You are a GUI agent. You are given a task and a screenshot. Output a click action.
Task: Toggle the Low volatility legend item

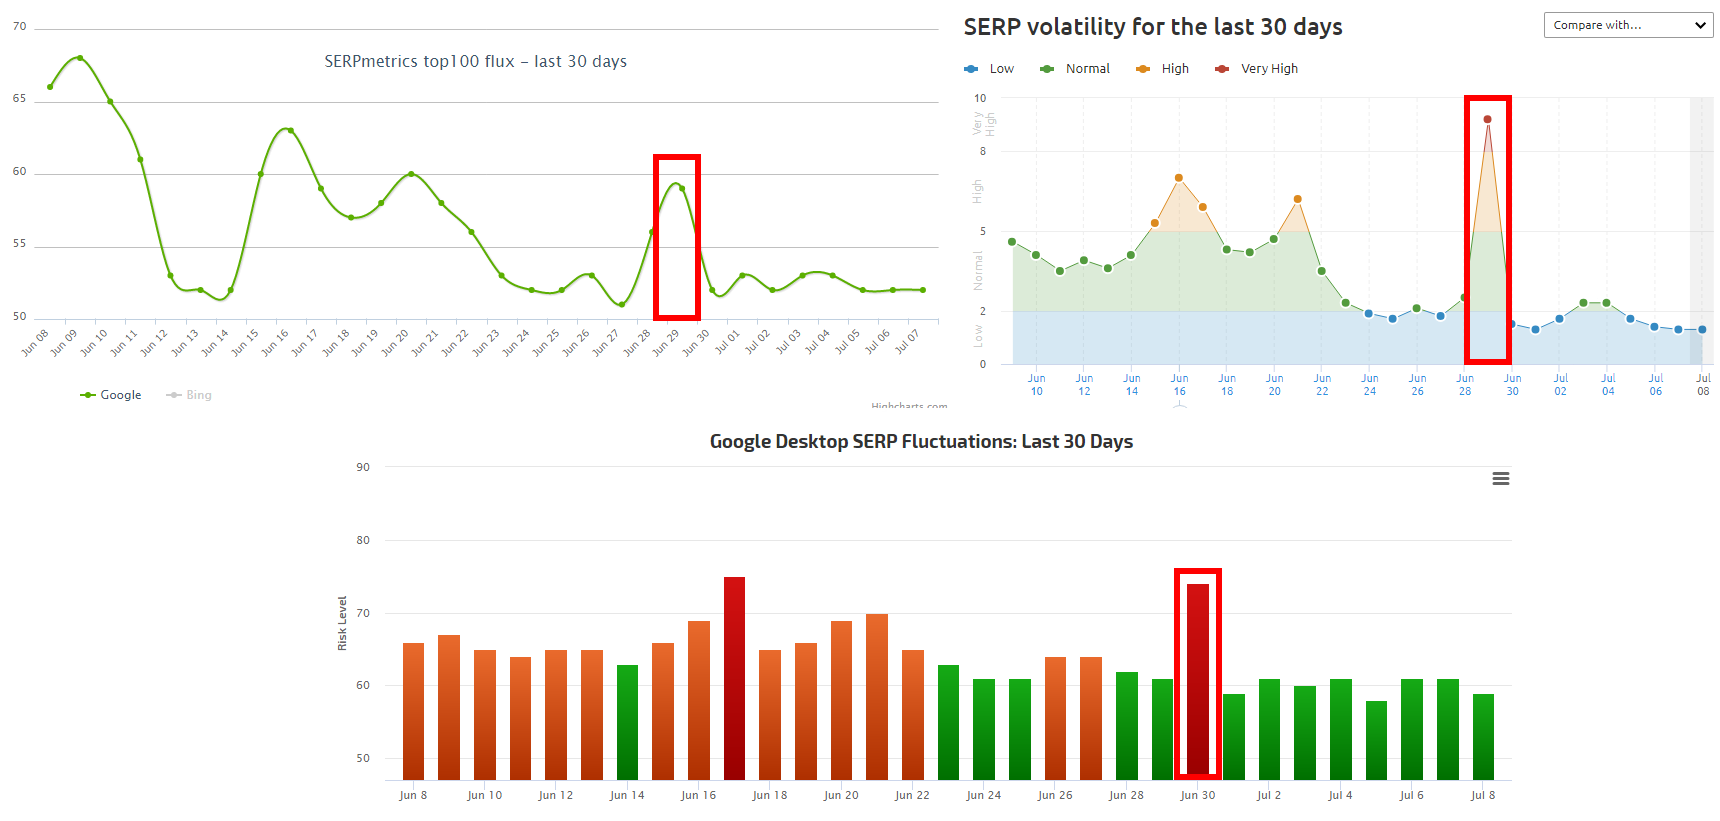(989, 69)
